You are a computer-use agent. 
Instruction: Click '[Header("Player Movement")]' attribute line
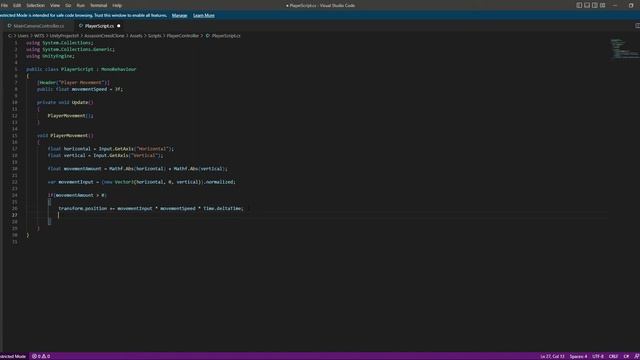click(73, 82)
